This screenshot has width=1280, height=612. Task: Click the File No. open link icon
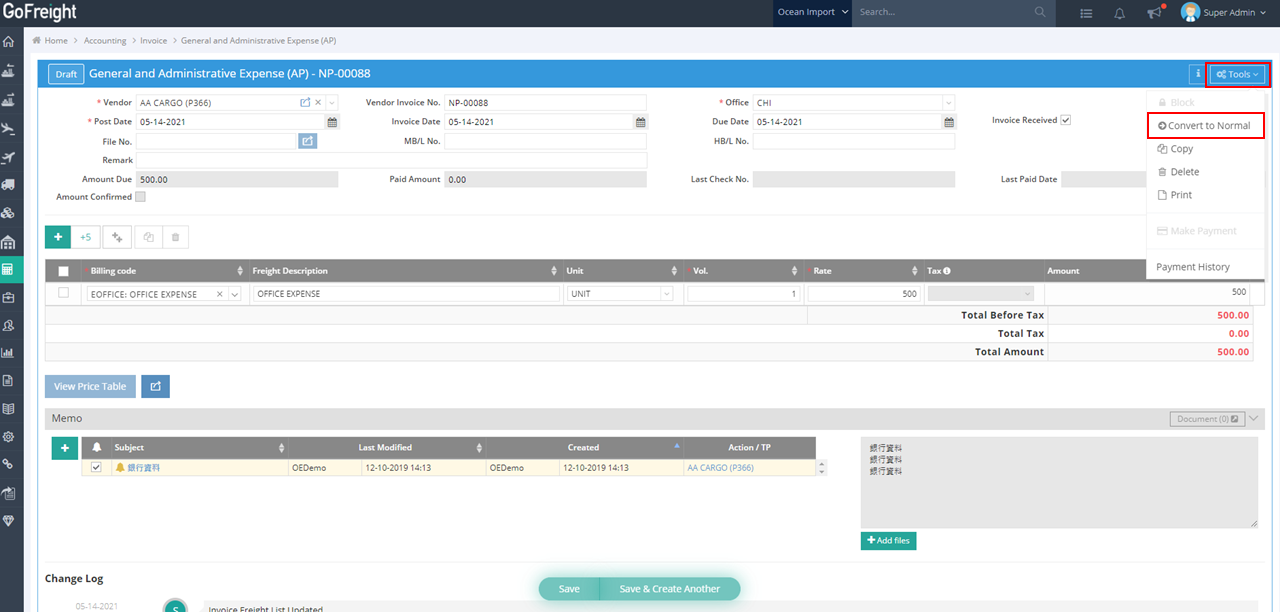pyautogui.click(x=308, y=141)
